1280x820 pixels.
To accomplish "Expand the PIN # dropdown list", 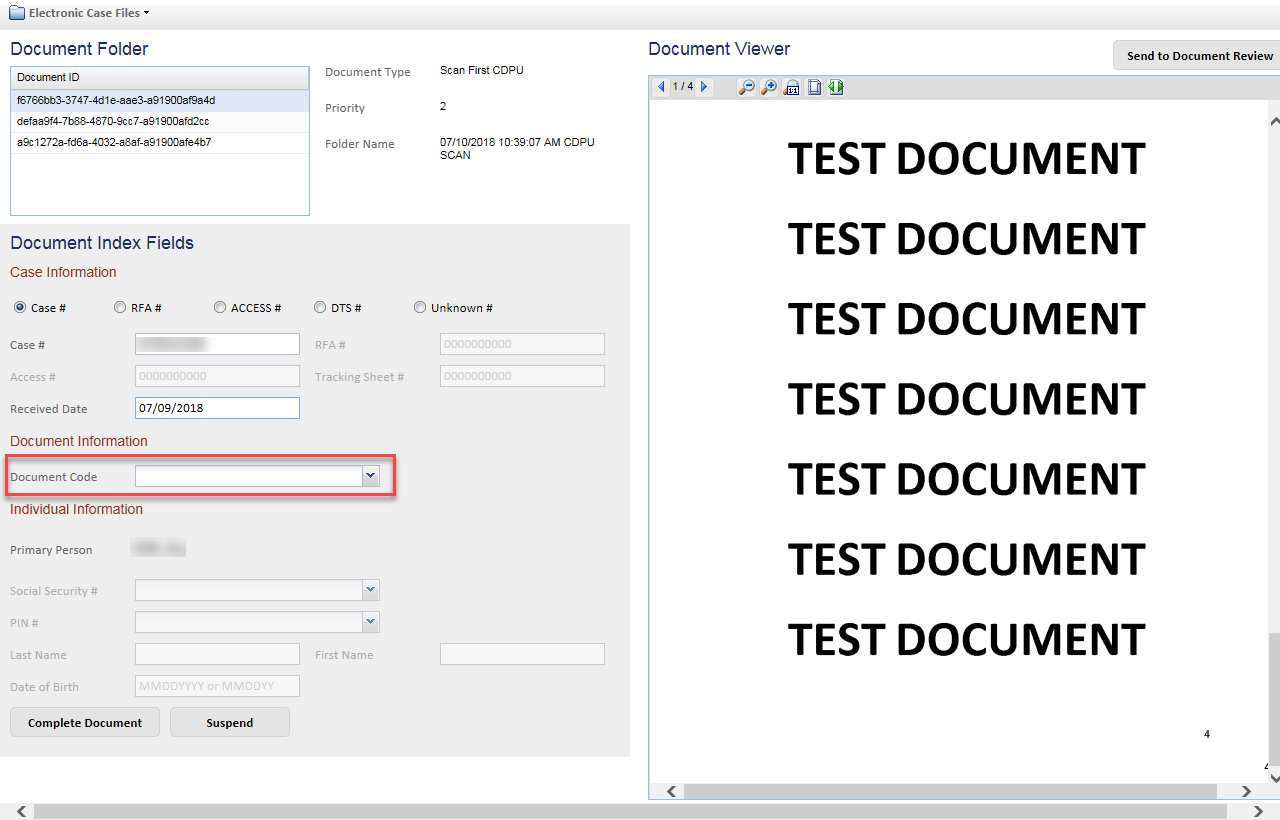I will click(371, 622).
